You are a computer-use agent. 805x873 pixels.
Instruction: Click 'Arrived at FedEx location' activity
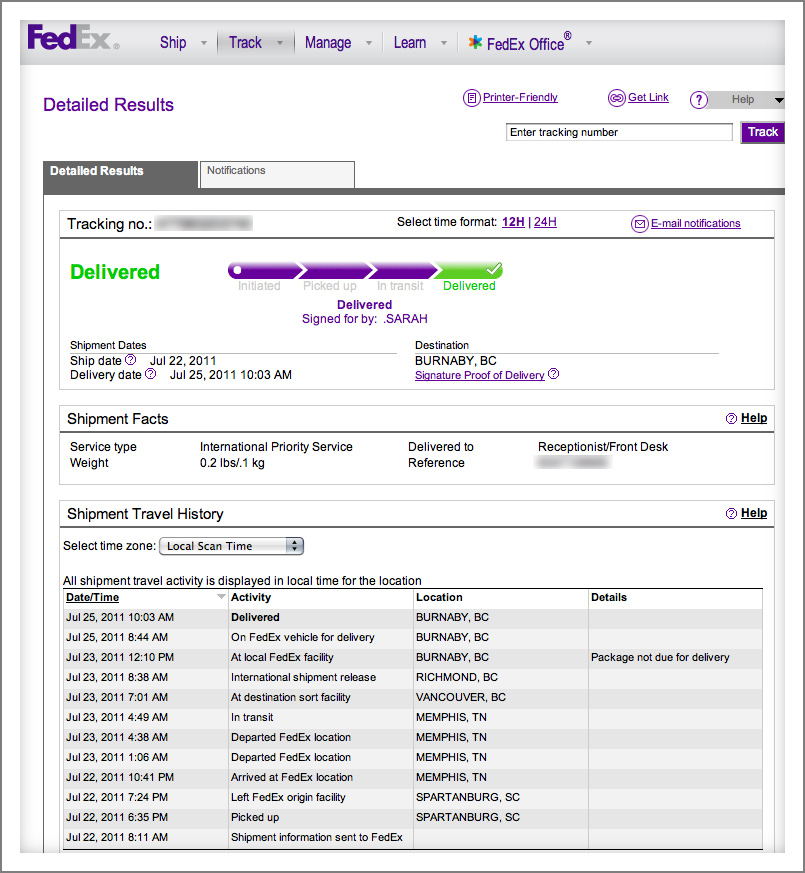coord(292,777)
